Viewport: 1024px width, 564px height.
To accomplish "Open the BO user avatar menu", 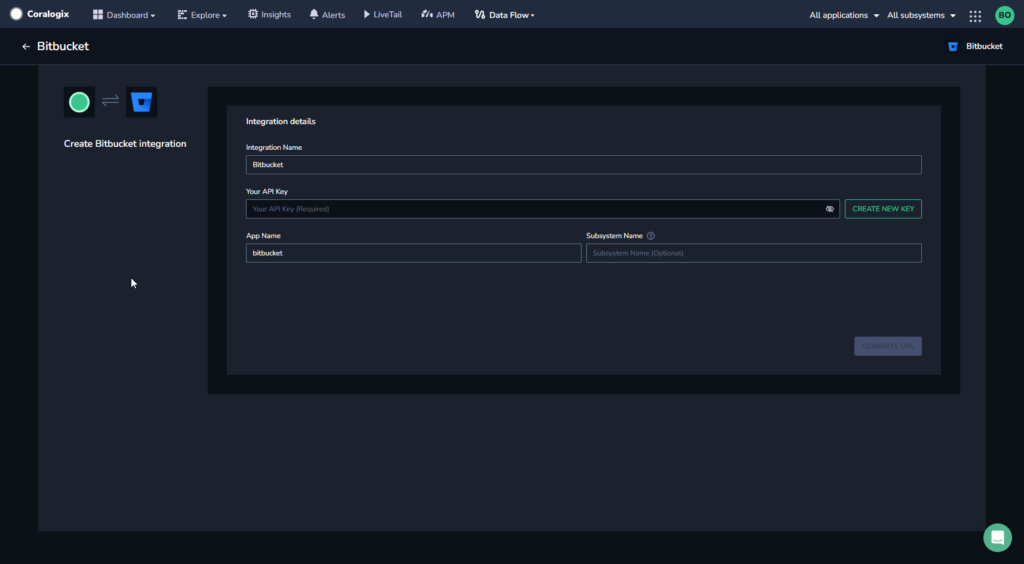I will 1004,15.
